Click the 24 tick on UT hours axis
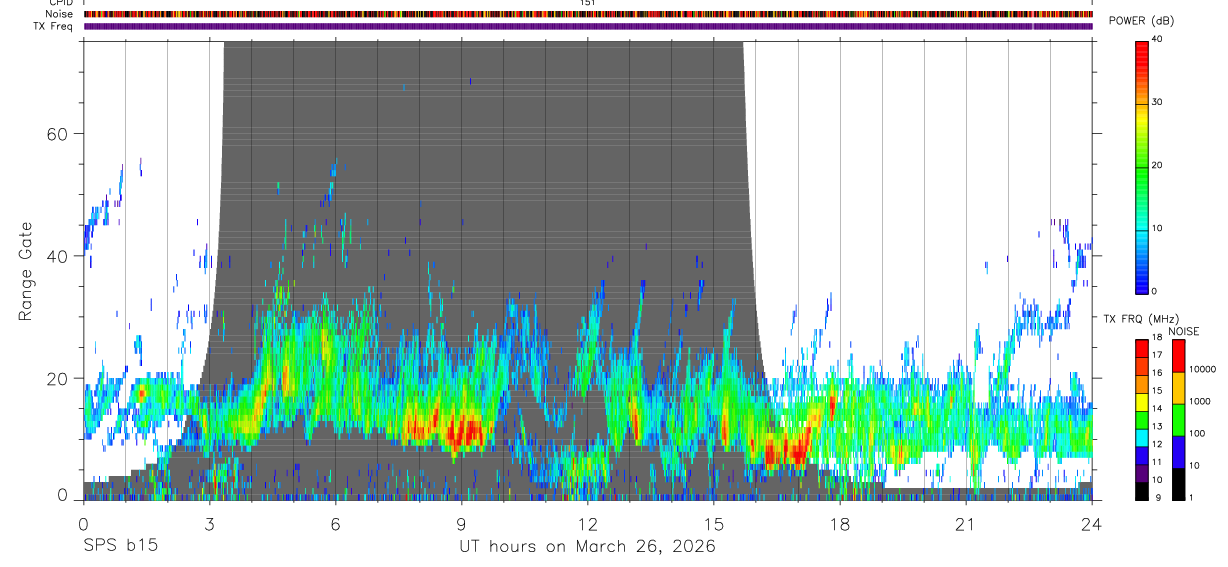 (x=1091, y=523)
